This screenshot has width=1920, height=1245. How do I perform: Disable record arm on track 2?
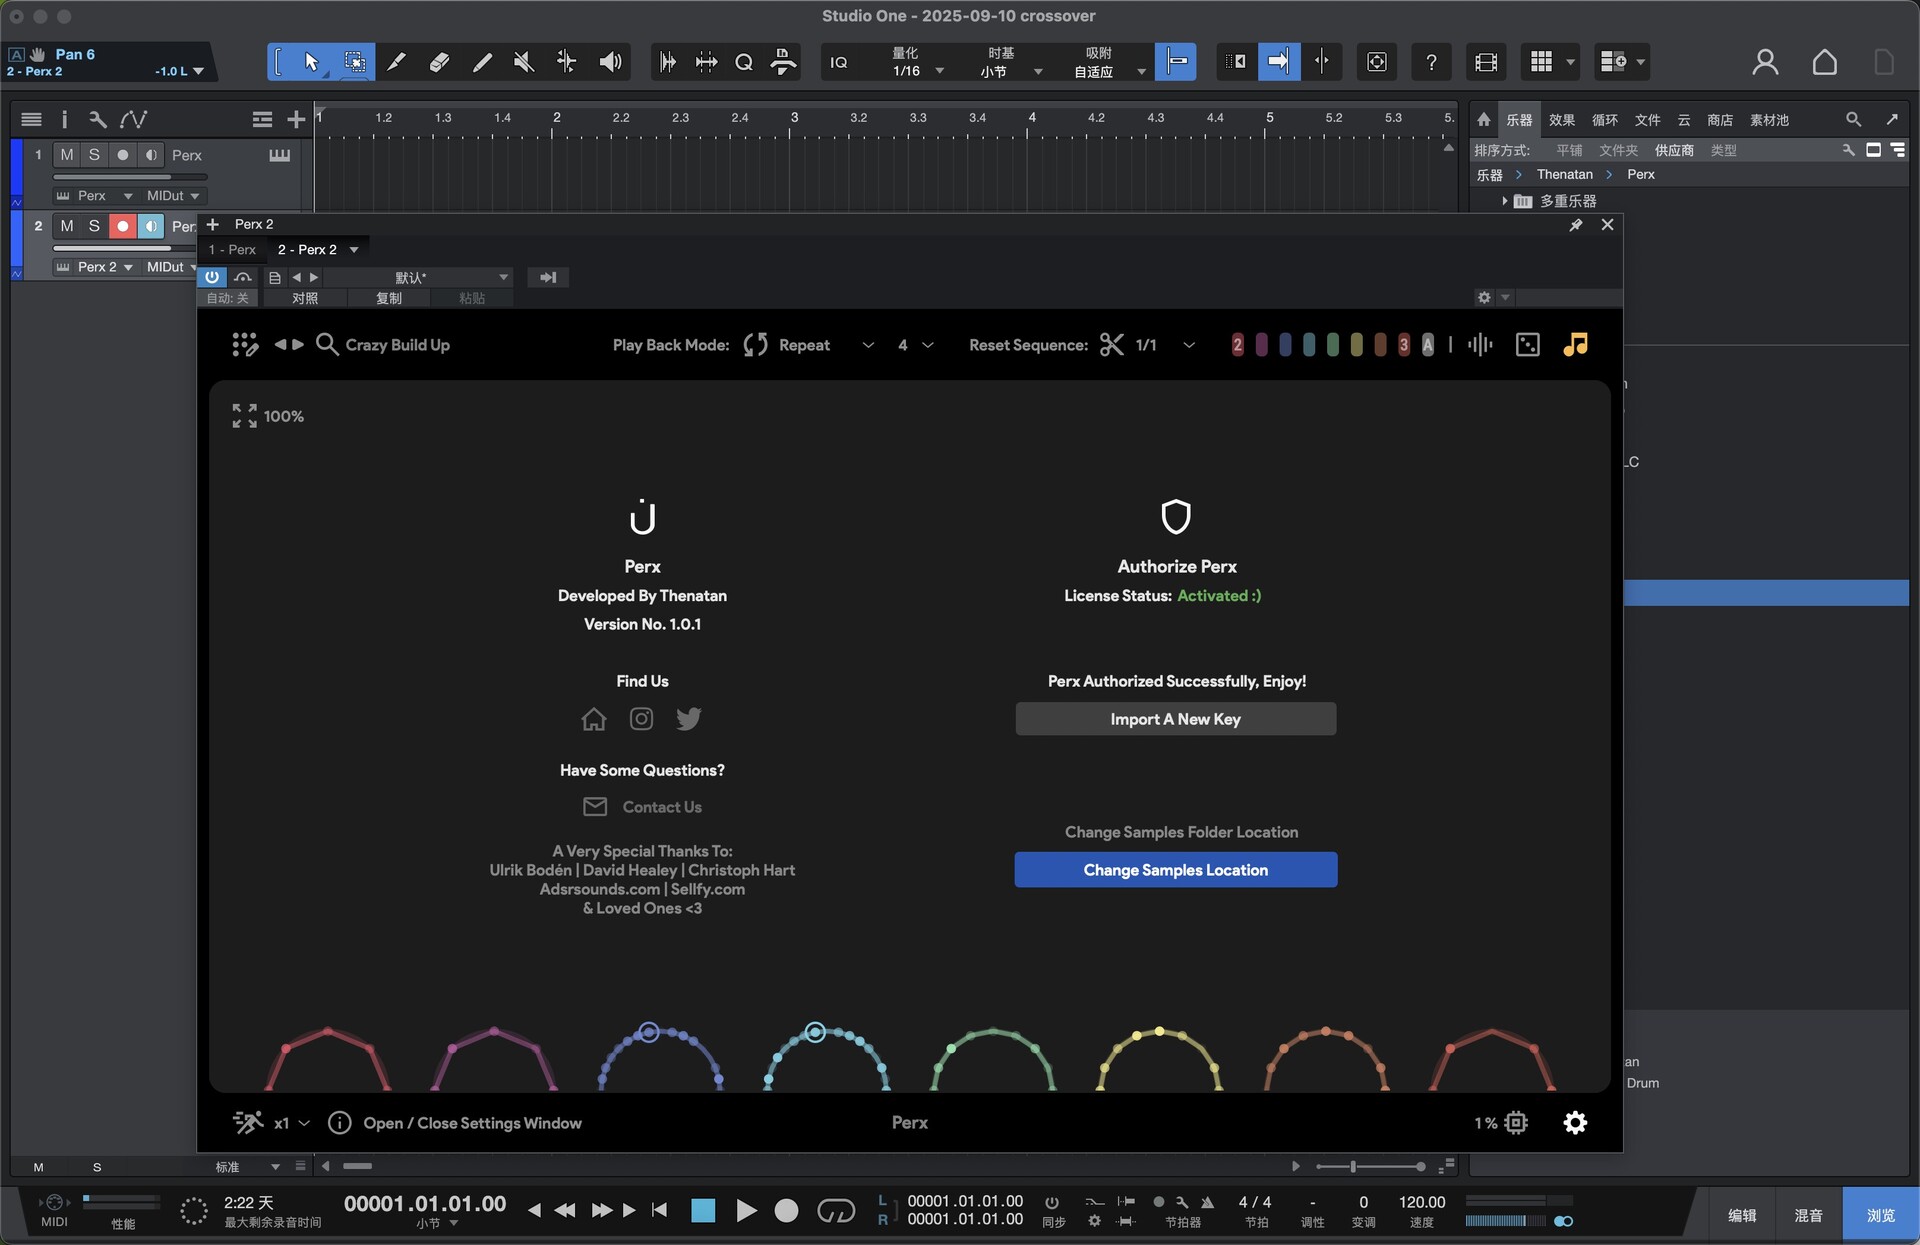122,226
